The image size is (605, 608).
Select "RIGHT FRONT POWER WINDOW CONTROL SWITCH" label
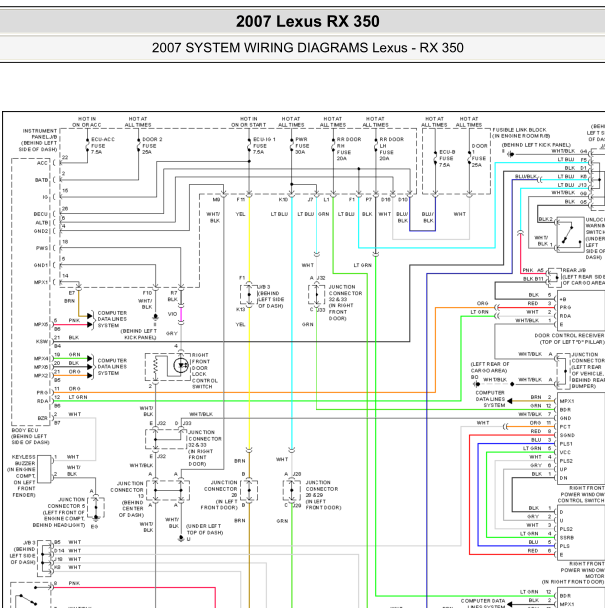[x=581, y=494]
